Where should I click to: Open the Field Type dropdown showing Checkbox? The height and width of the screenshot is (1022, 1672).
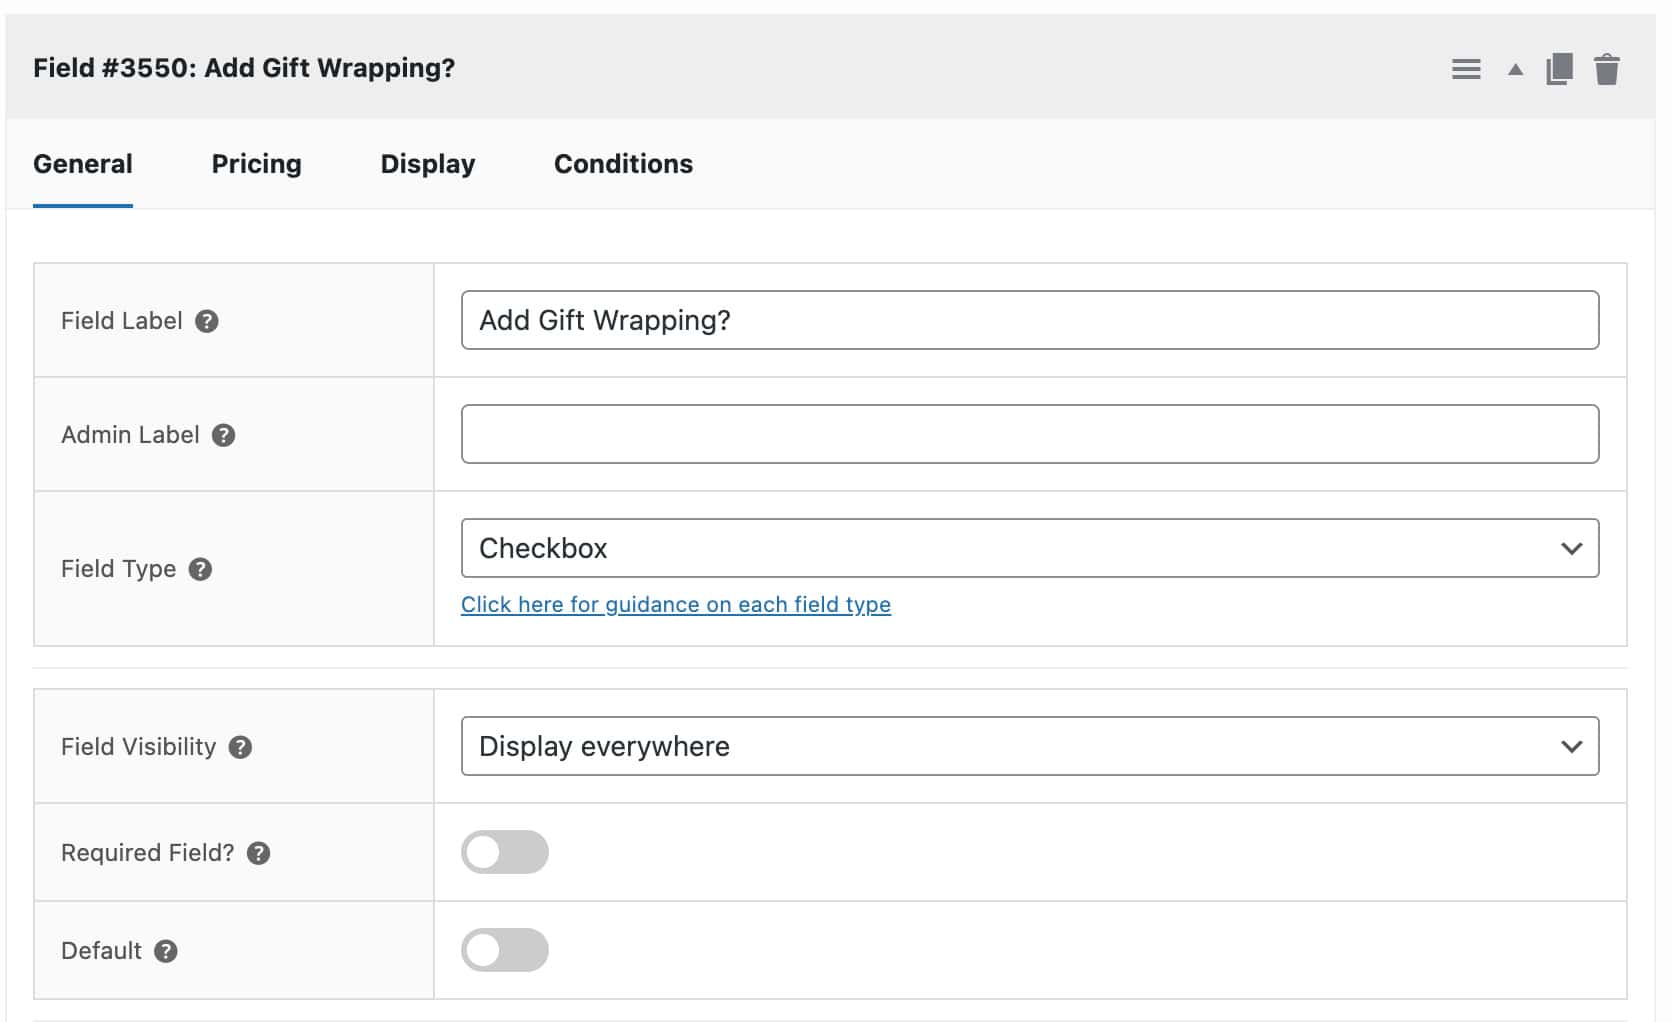pos(1030,548)
